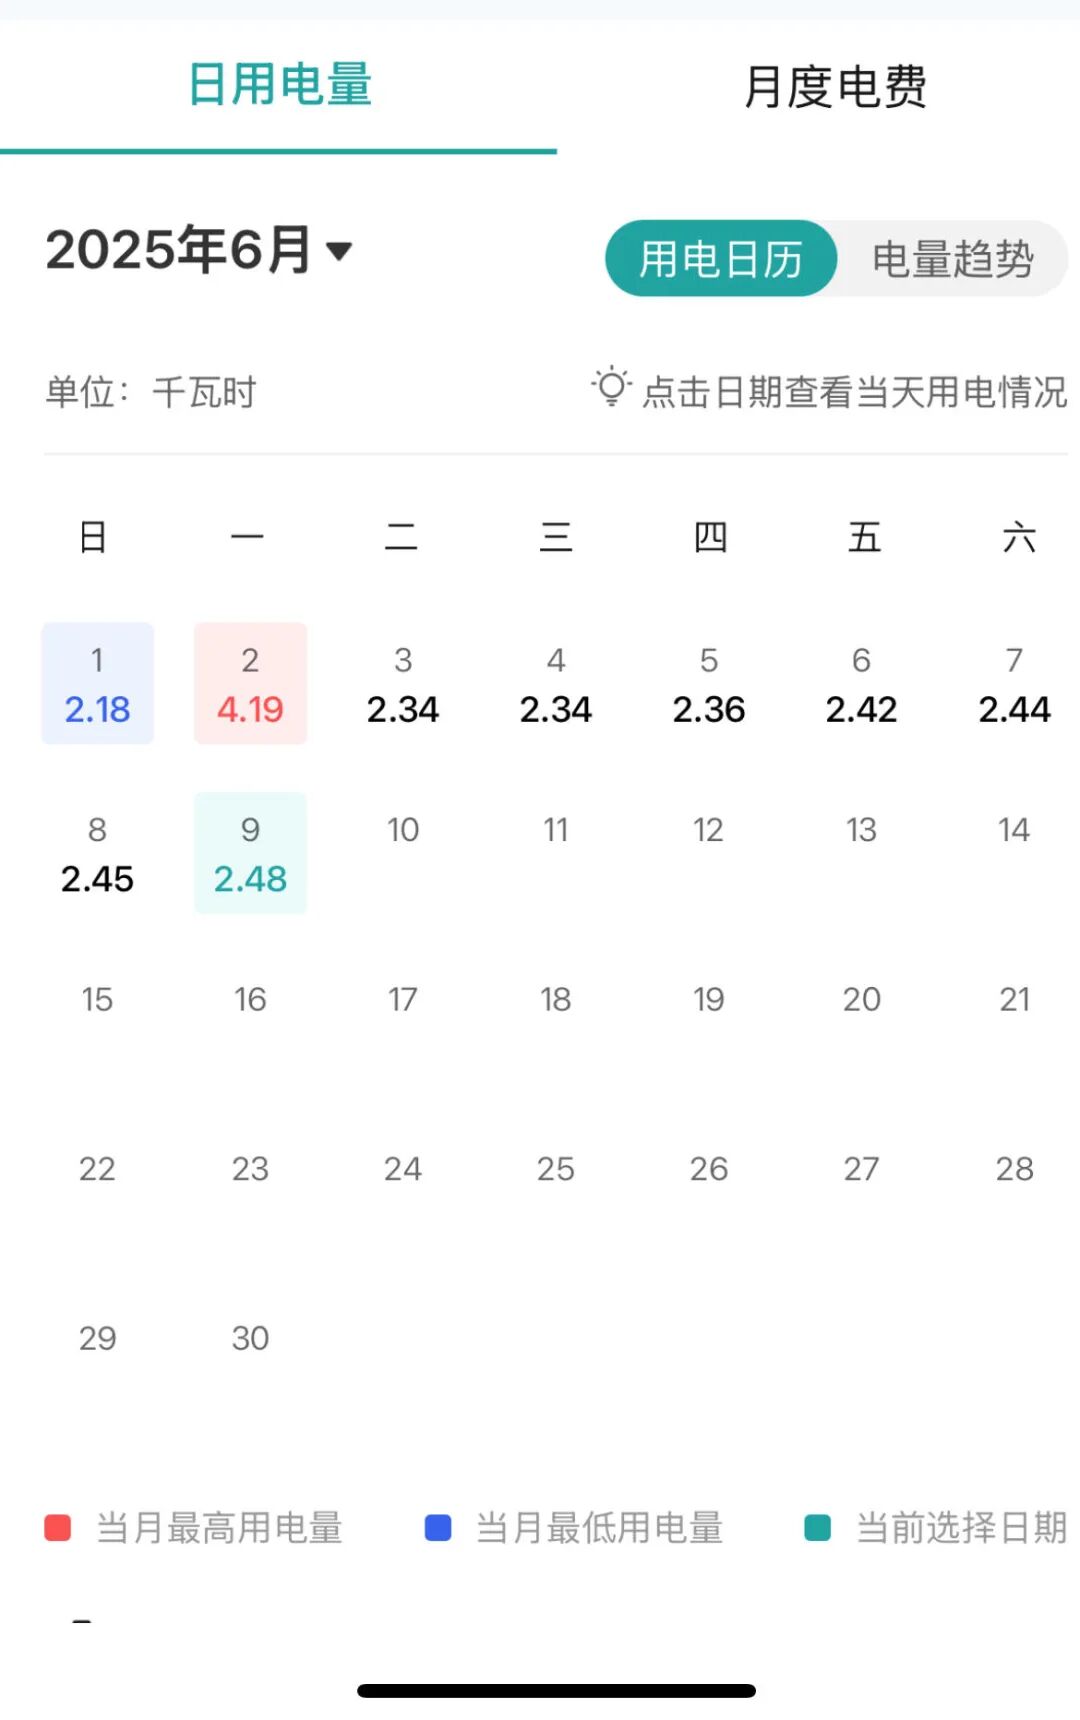
Task: Toggle to 电量趋势 view
Action: 952,259
